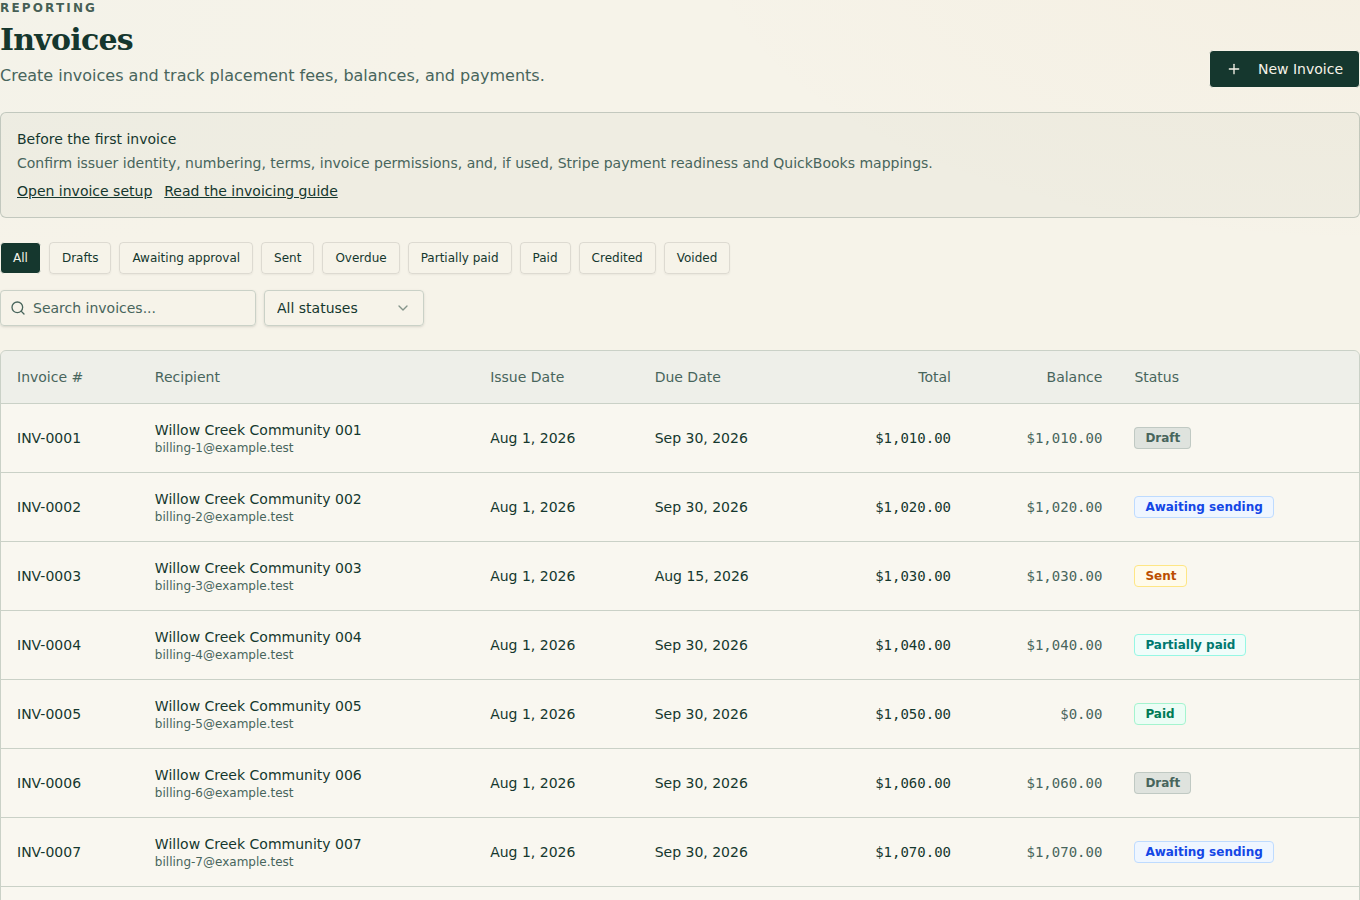Click total amount $1,040.00
Viewport: 1360px width, 900px height.
coord(913,645)
